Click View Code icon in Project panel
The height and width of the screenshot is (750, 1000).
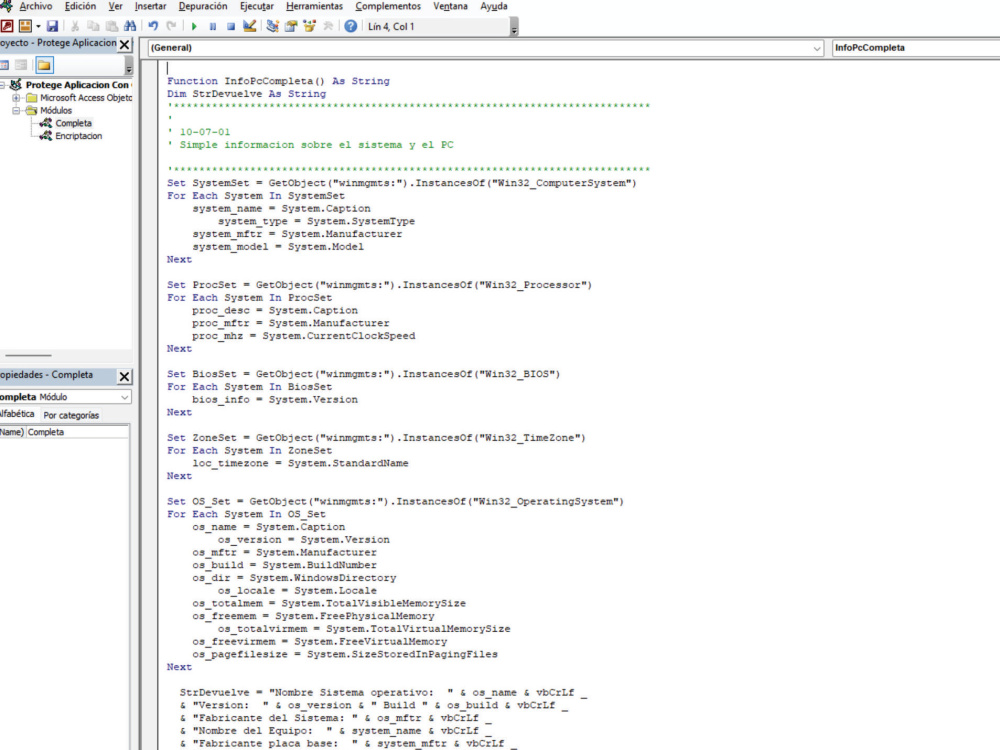click(x=4, y=65)
